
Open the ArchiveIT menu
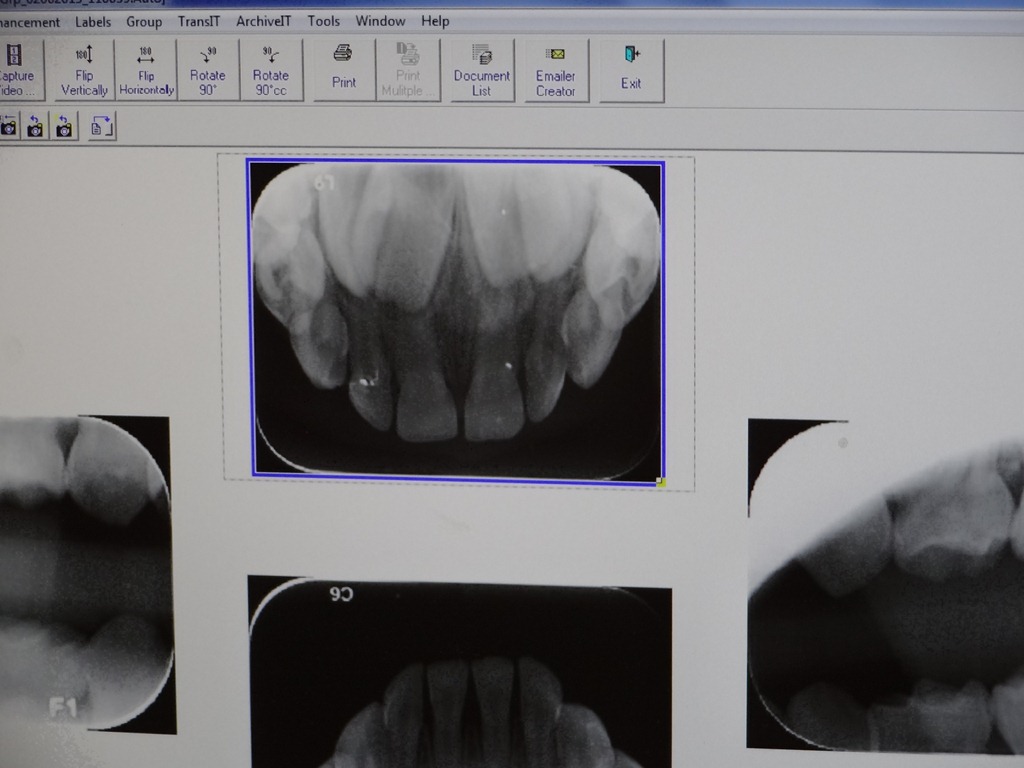(x=263, y=22)
